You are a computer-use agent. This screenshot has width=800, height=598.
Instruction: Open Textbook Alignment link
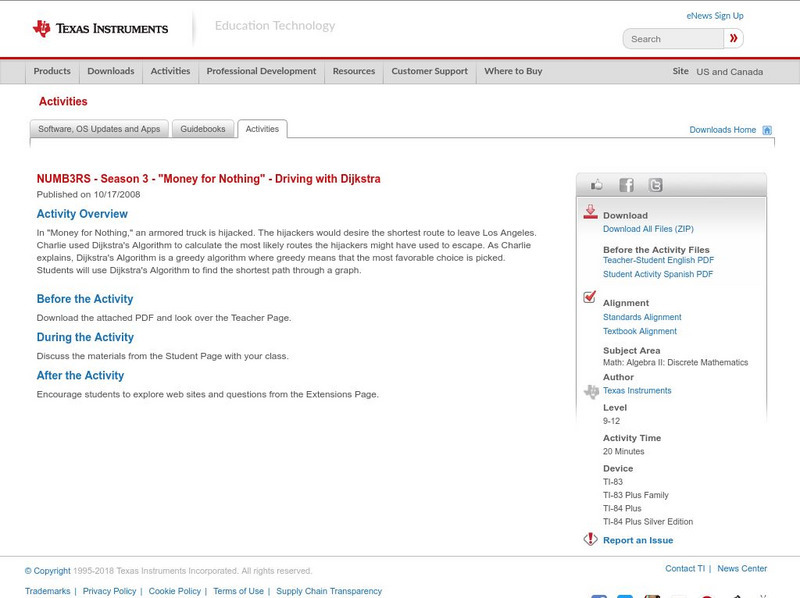pyautogui.click(x=640, y=331)
